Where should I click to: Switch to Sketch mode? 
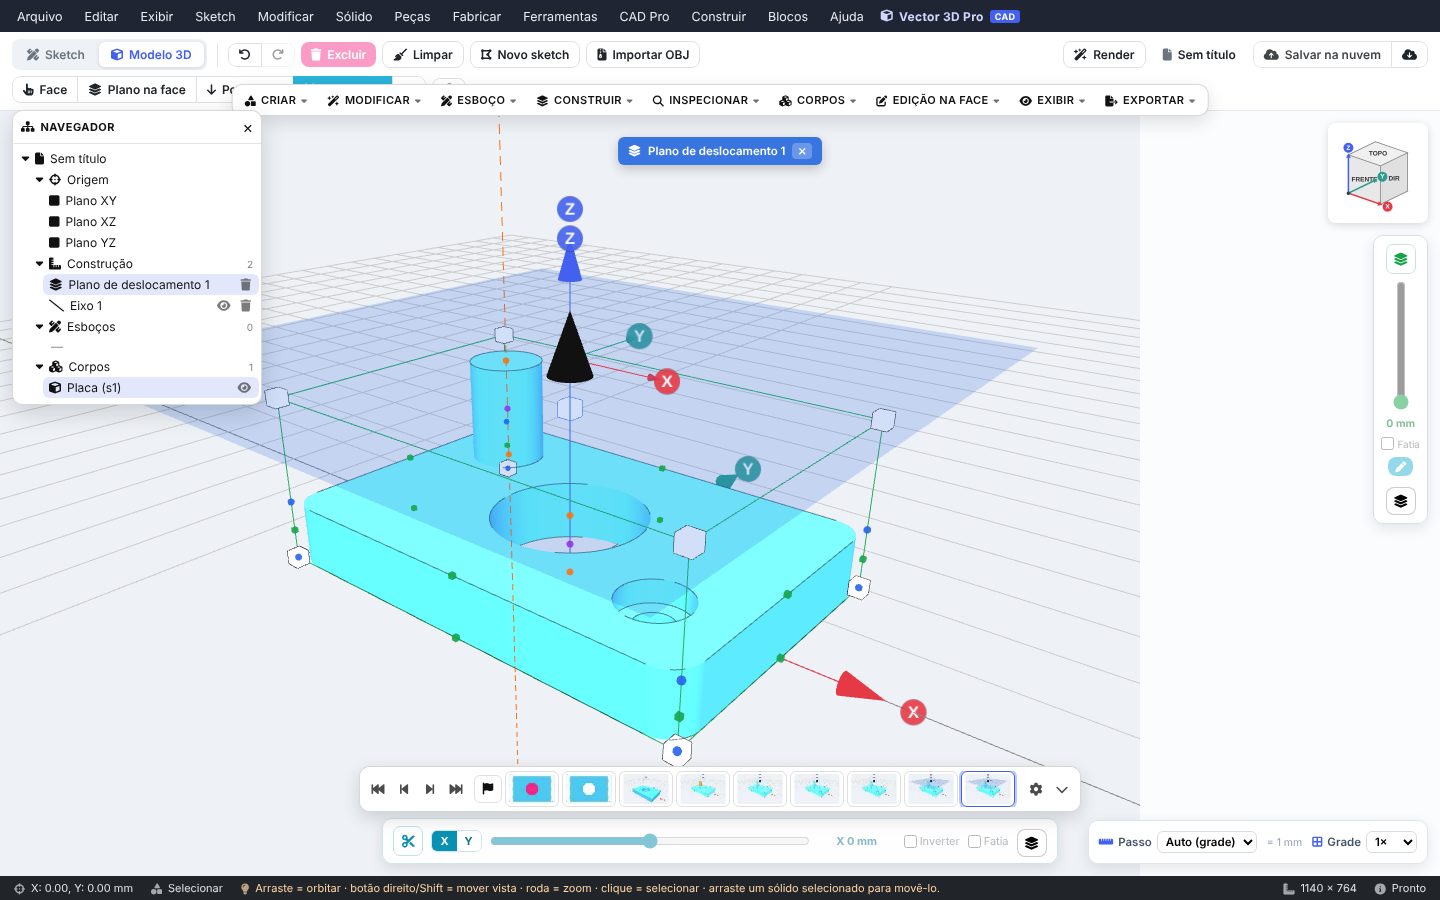click(x=56, y=55)
